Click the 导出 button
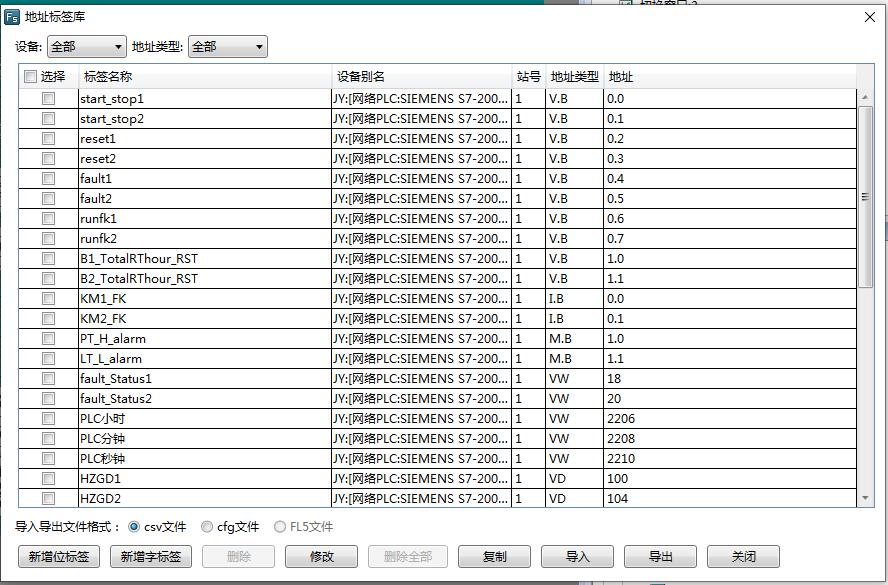Viewport: 888px width, 585px height. pyautogui.click(x=659, y=556)
